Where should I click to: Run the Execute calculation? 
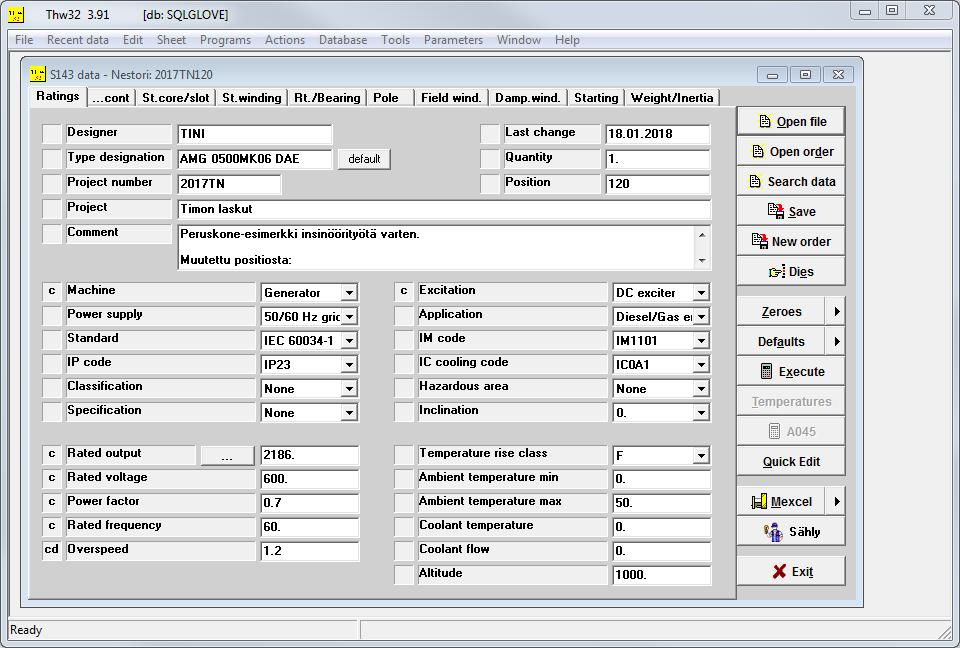[x=791, y=371]
